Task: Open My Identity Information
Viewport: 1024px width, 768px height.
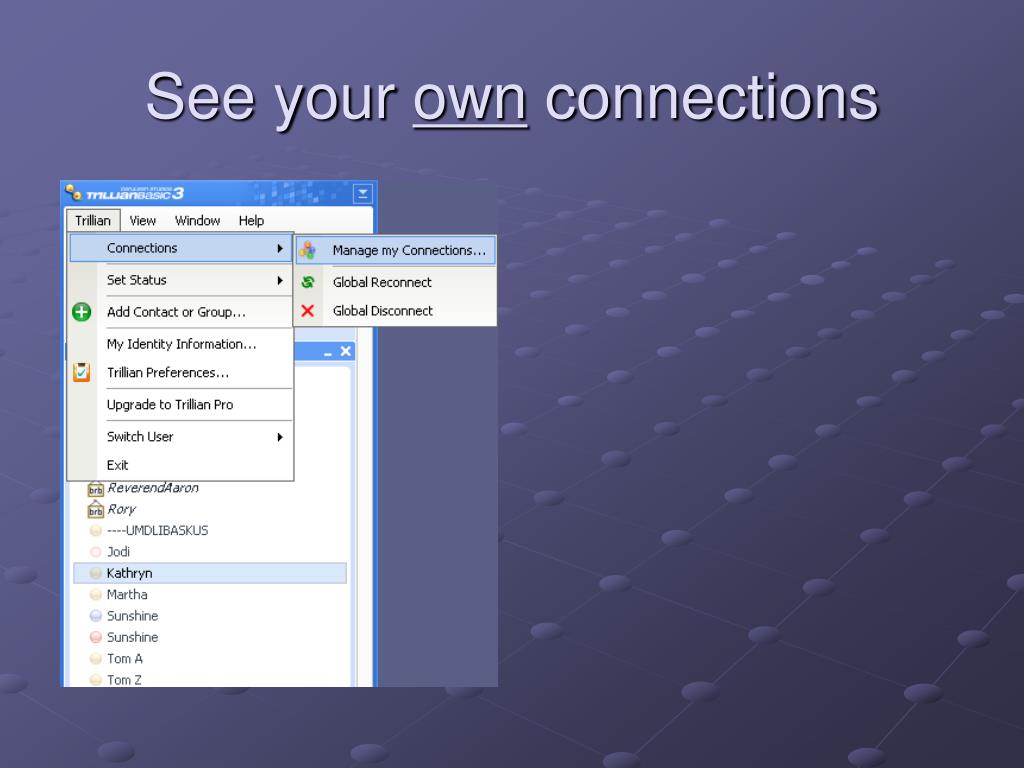Action: pos(180,344)
